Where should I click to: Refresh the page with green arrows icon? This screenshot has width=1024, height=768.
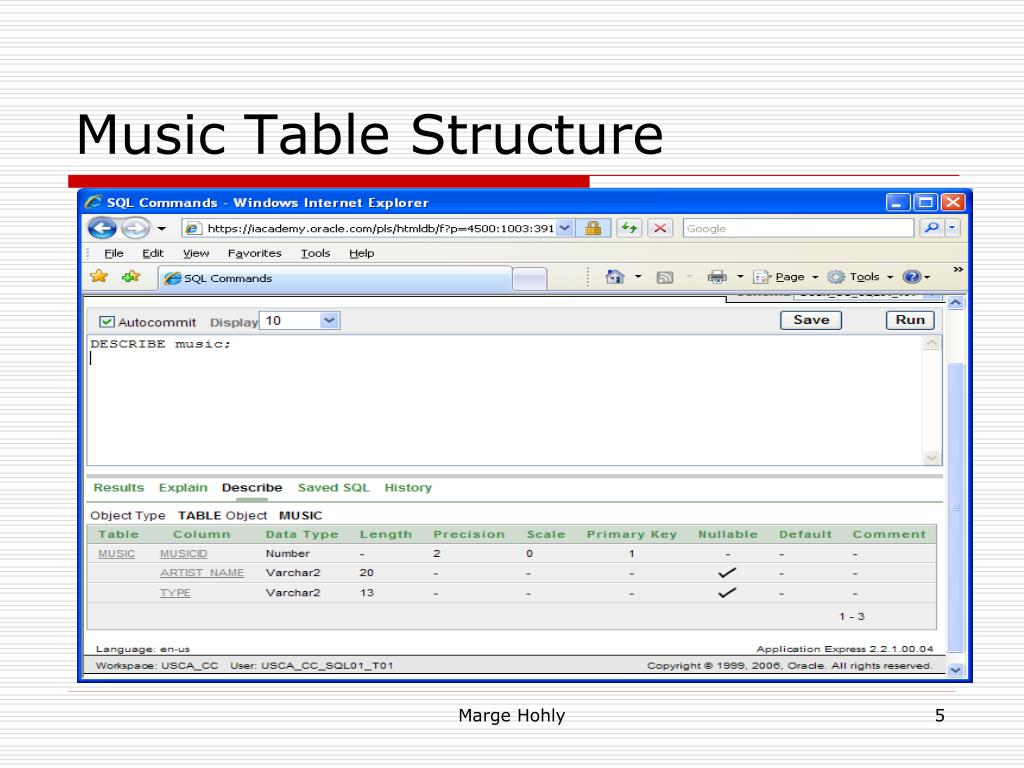629,228
